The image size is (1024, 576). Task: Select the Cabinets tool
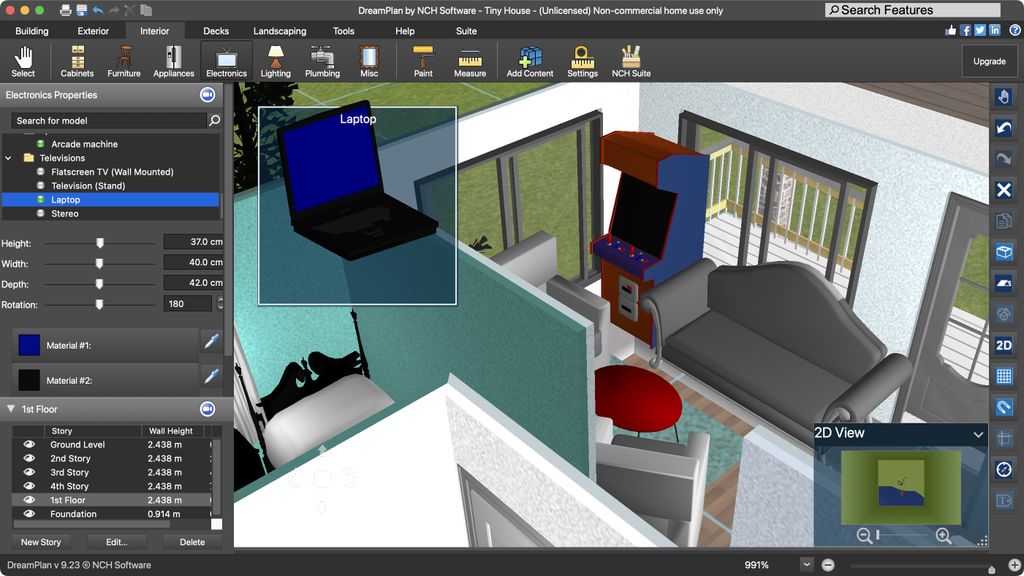click(76, 60)
